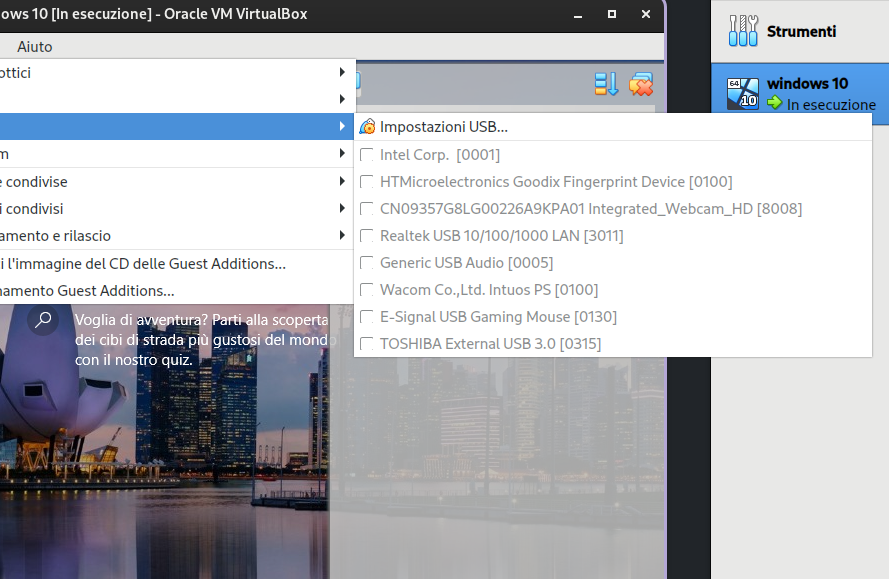Tick E-Signal USB Gaming Mouse checkbox
The height and width of the screenshot is (579, 889).
coord(367,316)
